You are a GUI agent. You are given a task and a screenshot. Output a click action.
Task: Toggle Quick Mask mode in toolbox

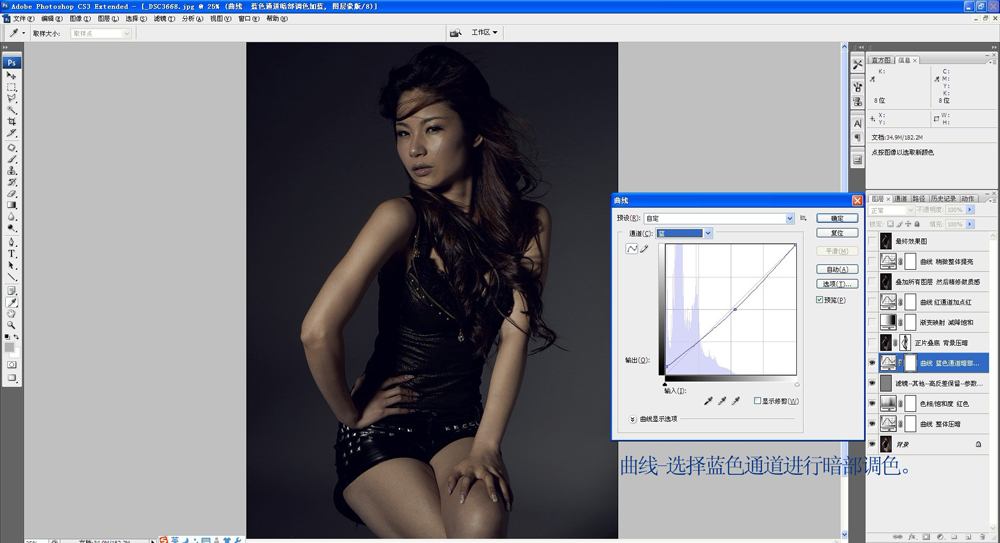tap(11, 365)
